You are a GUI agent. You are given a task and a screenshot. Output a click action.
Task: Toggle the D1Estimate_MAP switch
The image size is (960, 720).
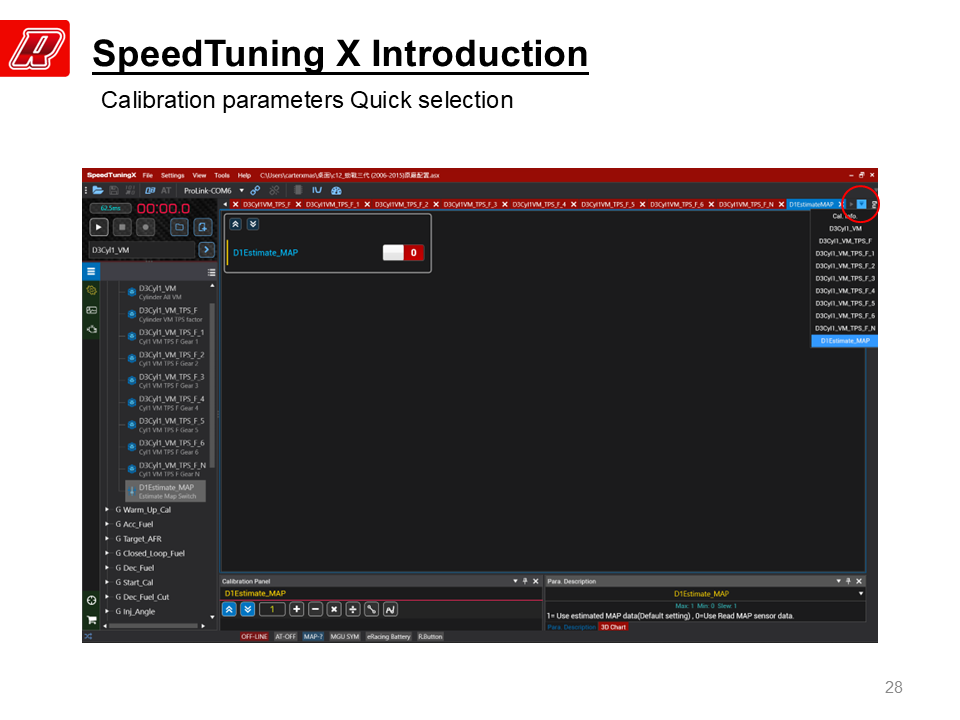click(403, 252)
